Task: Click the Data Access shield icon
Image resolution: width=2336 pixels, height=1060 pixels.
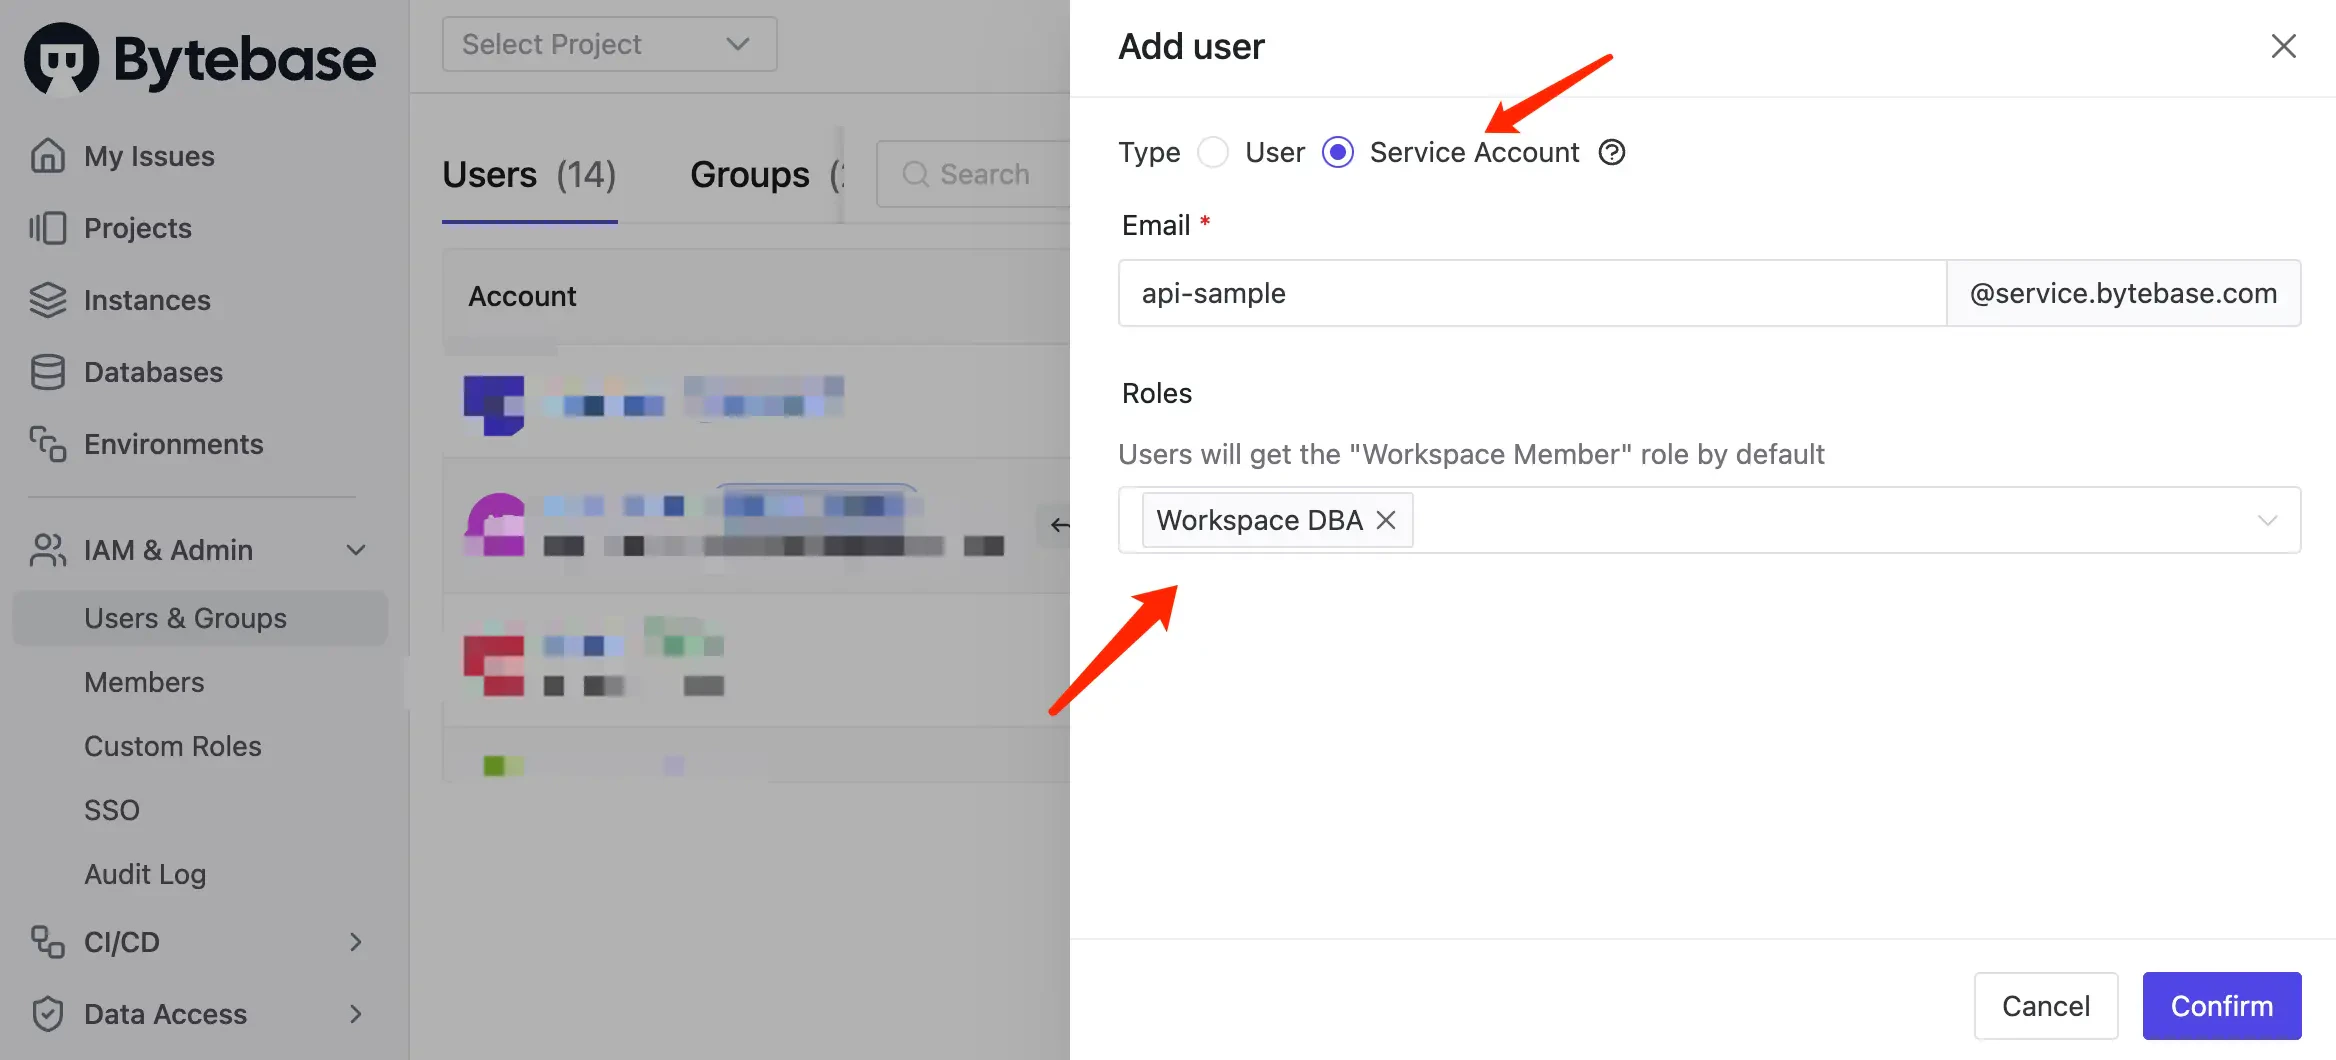Action: tap(47, 1014)
